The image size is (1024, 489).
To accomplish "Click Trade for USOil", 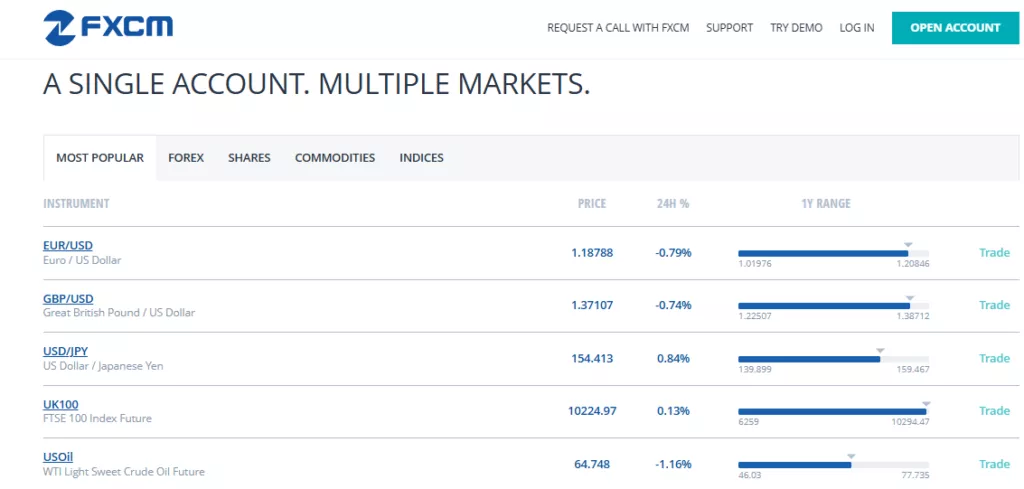I will pos(994,464).
